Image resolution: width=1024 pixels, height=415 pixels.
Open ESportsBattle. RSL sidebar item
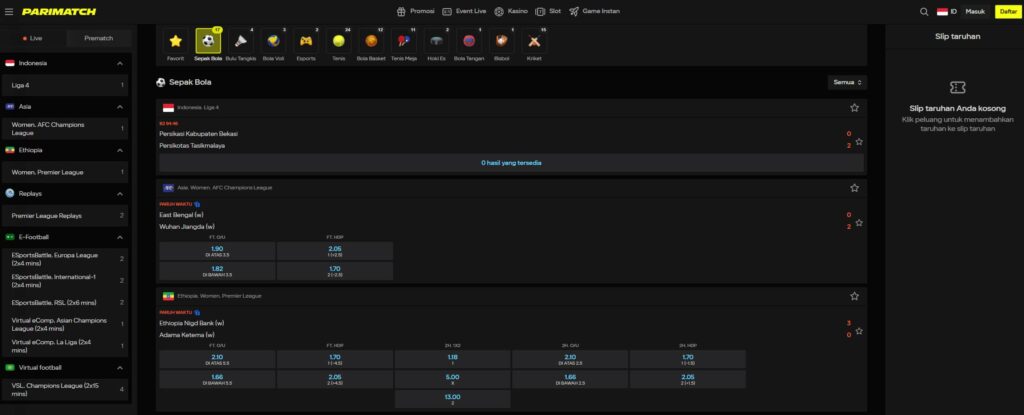pos(67,303)
